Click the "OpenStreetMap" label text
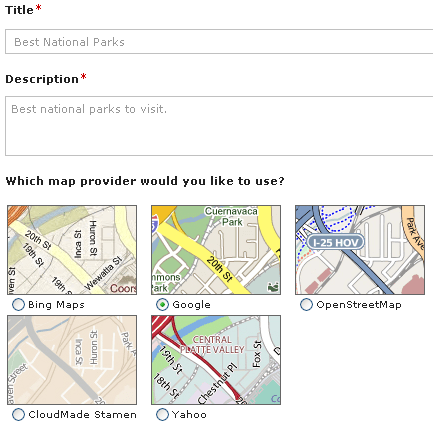Image resolution: width=433 pixels, height=427 pixels. click(x=359, y=305)
